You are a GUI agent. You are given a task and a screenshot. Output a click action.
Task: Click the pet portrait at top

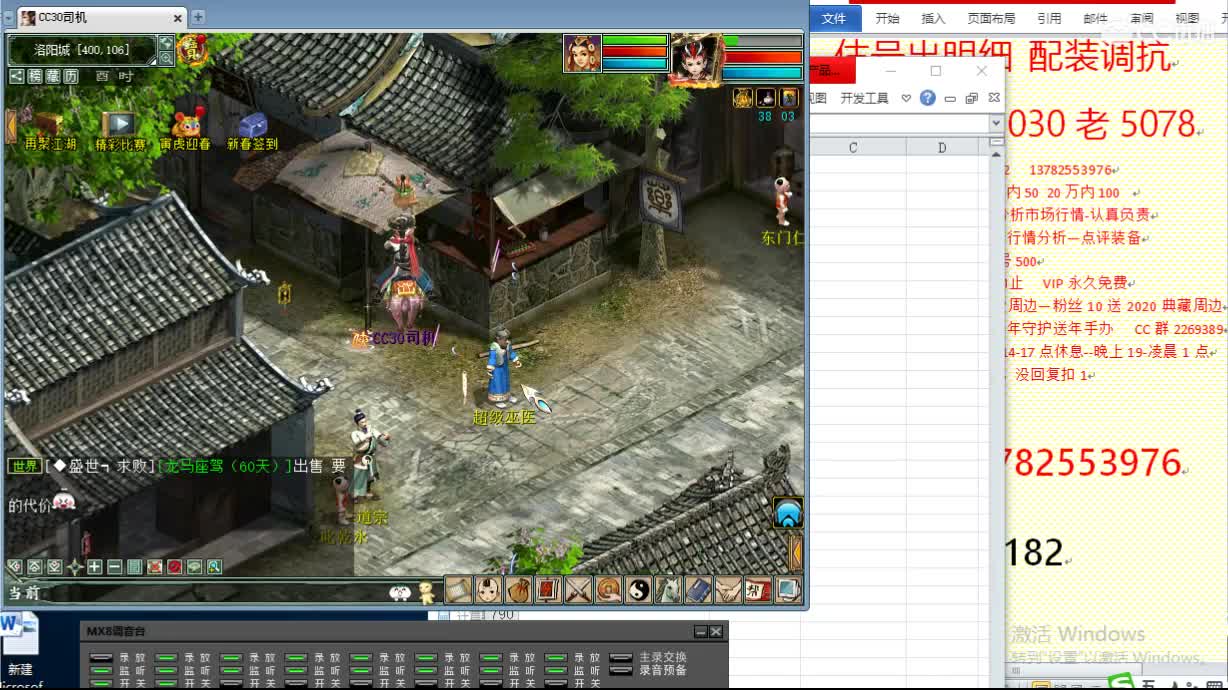click(583, 53)
